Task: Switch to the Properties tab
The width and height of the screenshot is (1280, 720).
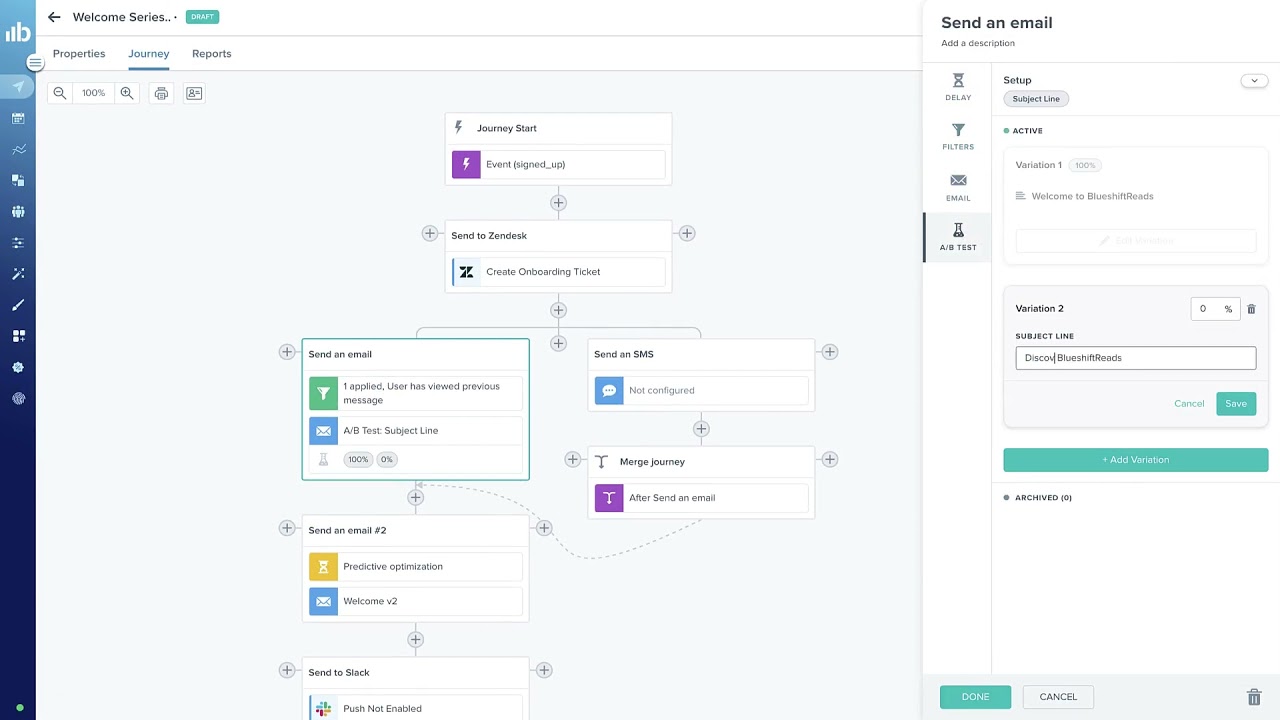Action: [79, 54]
